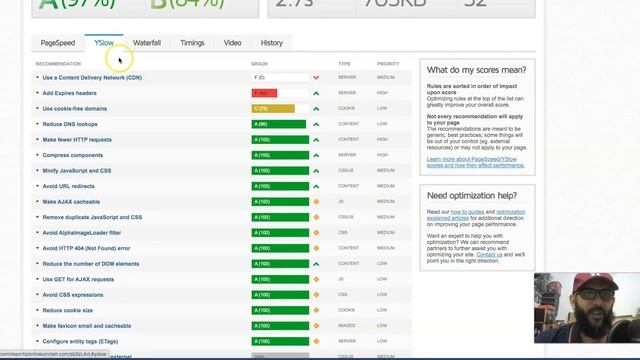Expand 'Make AJAX cacheable' row arrow
The image size is (640, 360).
(37, 202)
